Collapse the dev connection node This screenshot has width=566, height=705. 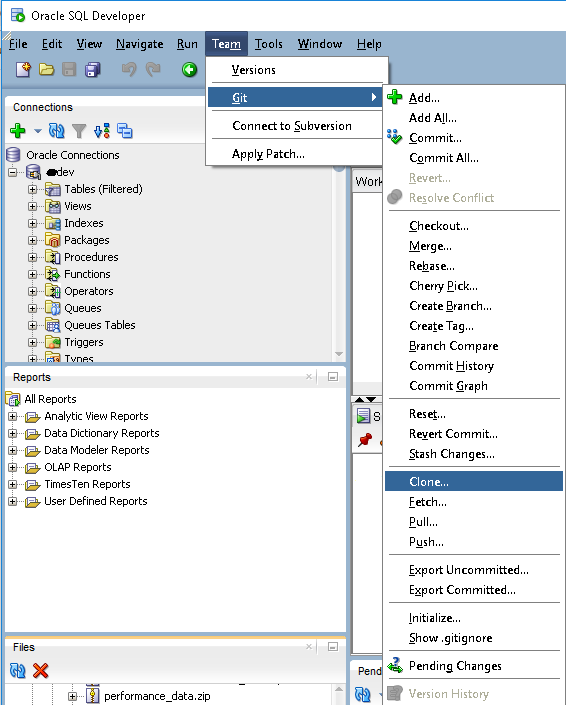click(x=13, y=172)
